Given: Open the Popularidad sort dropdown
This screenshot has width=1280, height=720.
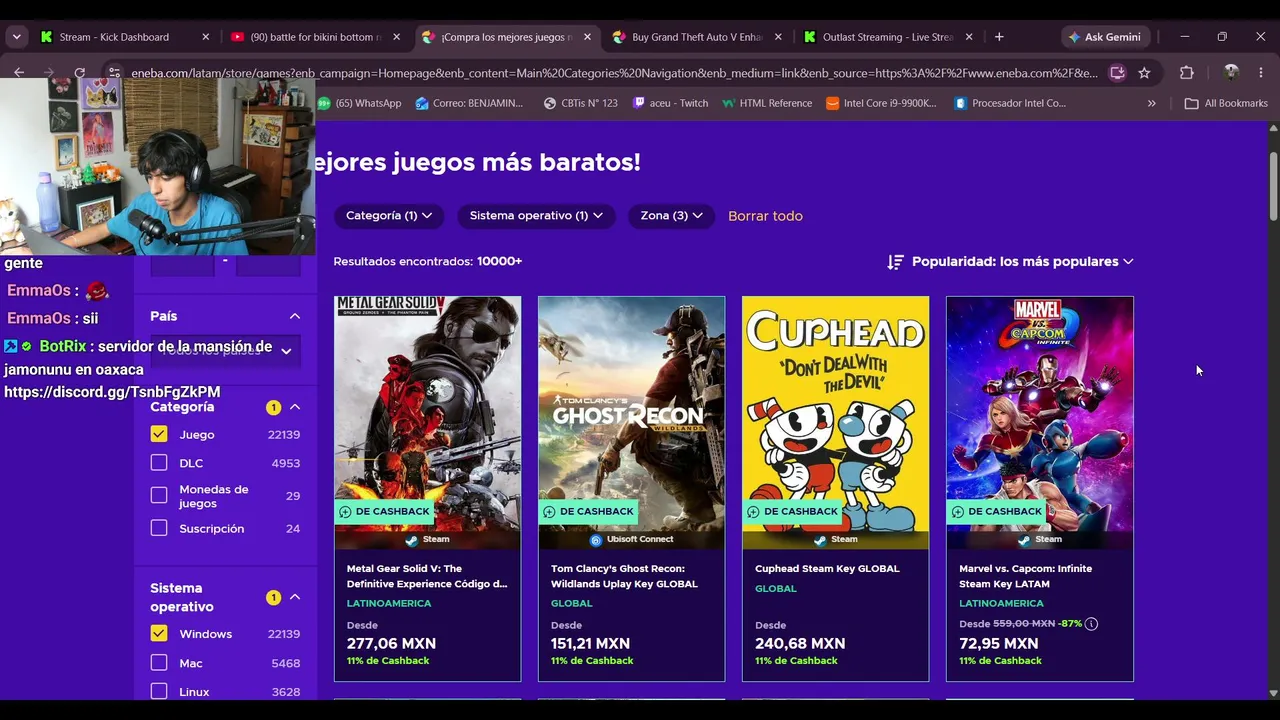Looking at the screenshot, I should [x=1010, y=262].
